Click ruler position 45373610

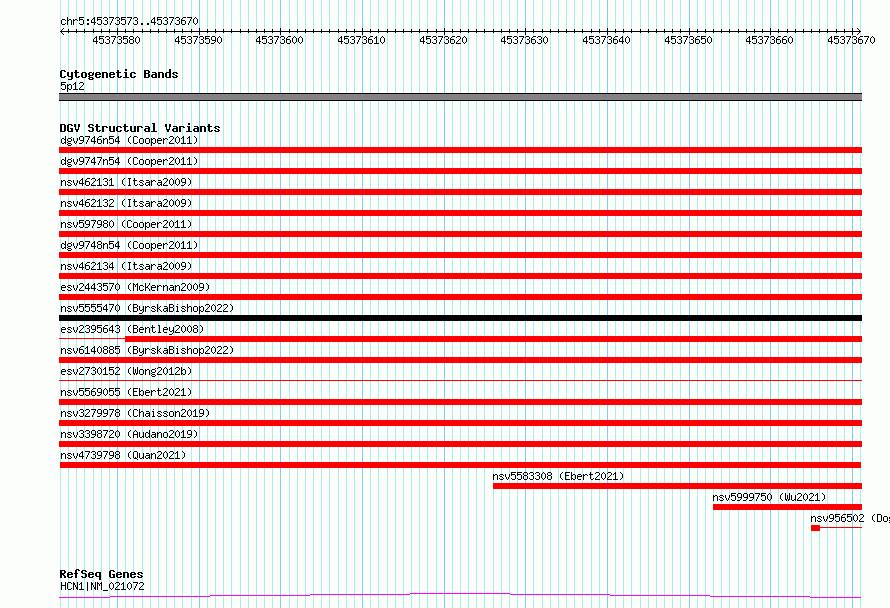point(361,40)
